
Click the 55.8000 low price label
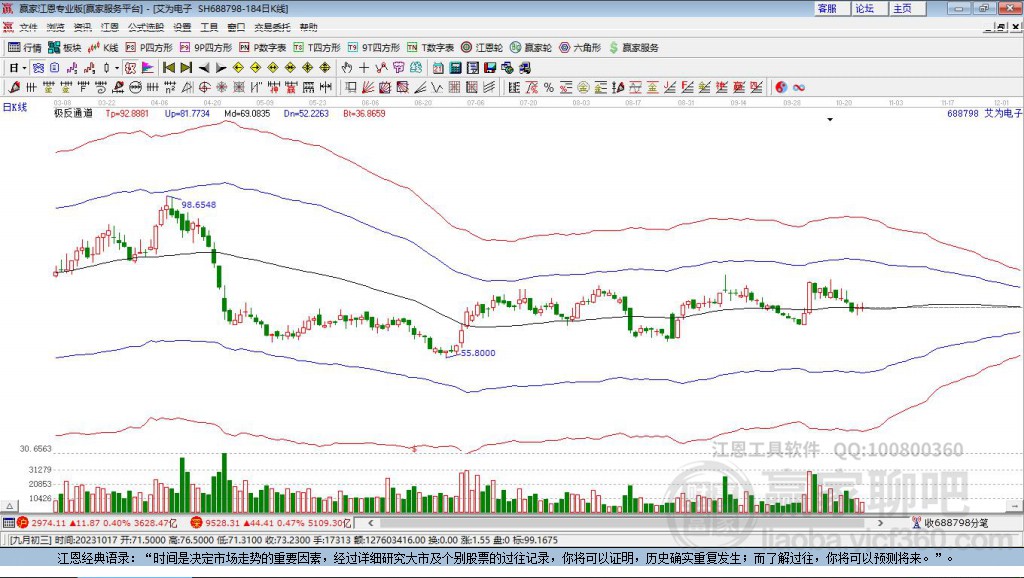pyautogui.click(x=478, y=353)
